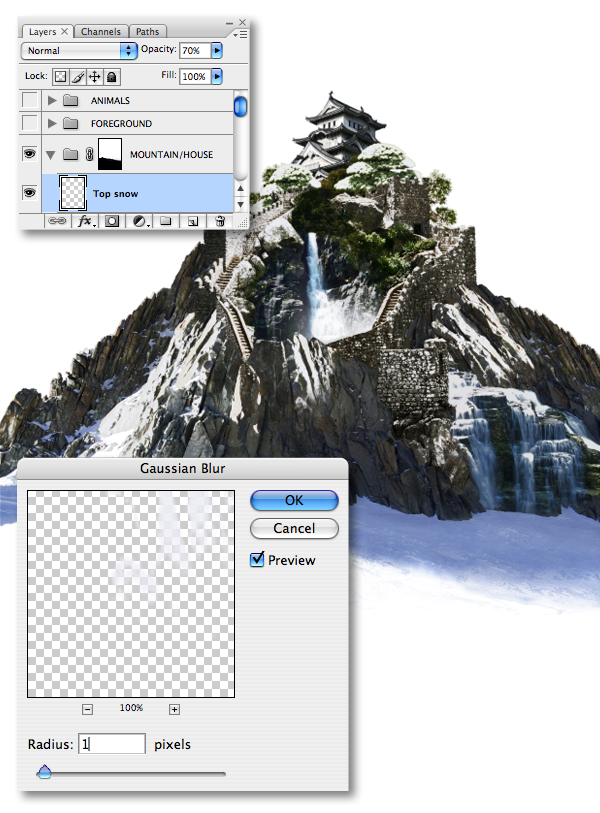Viewport: 600px width, 813px height.
Task: Click the FOREGROUND group folder icon
Action: click(x=71, y=123)
